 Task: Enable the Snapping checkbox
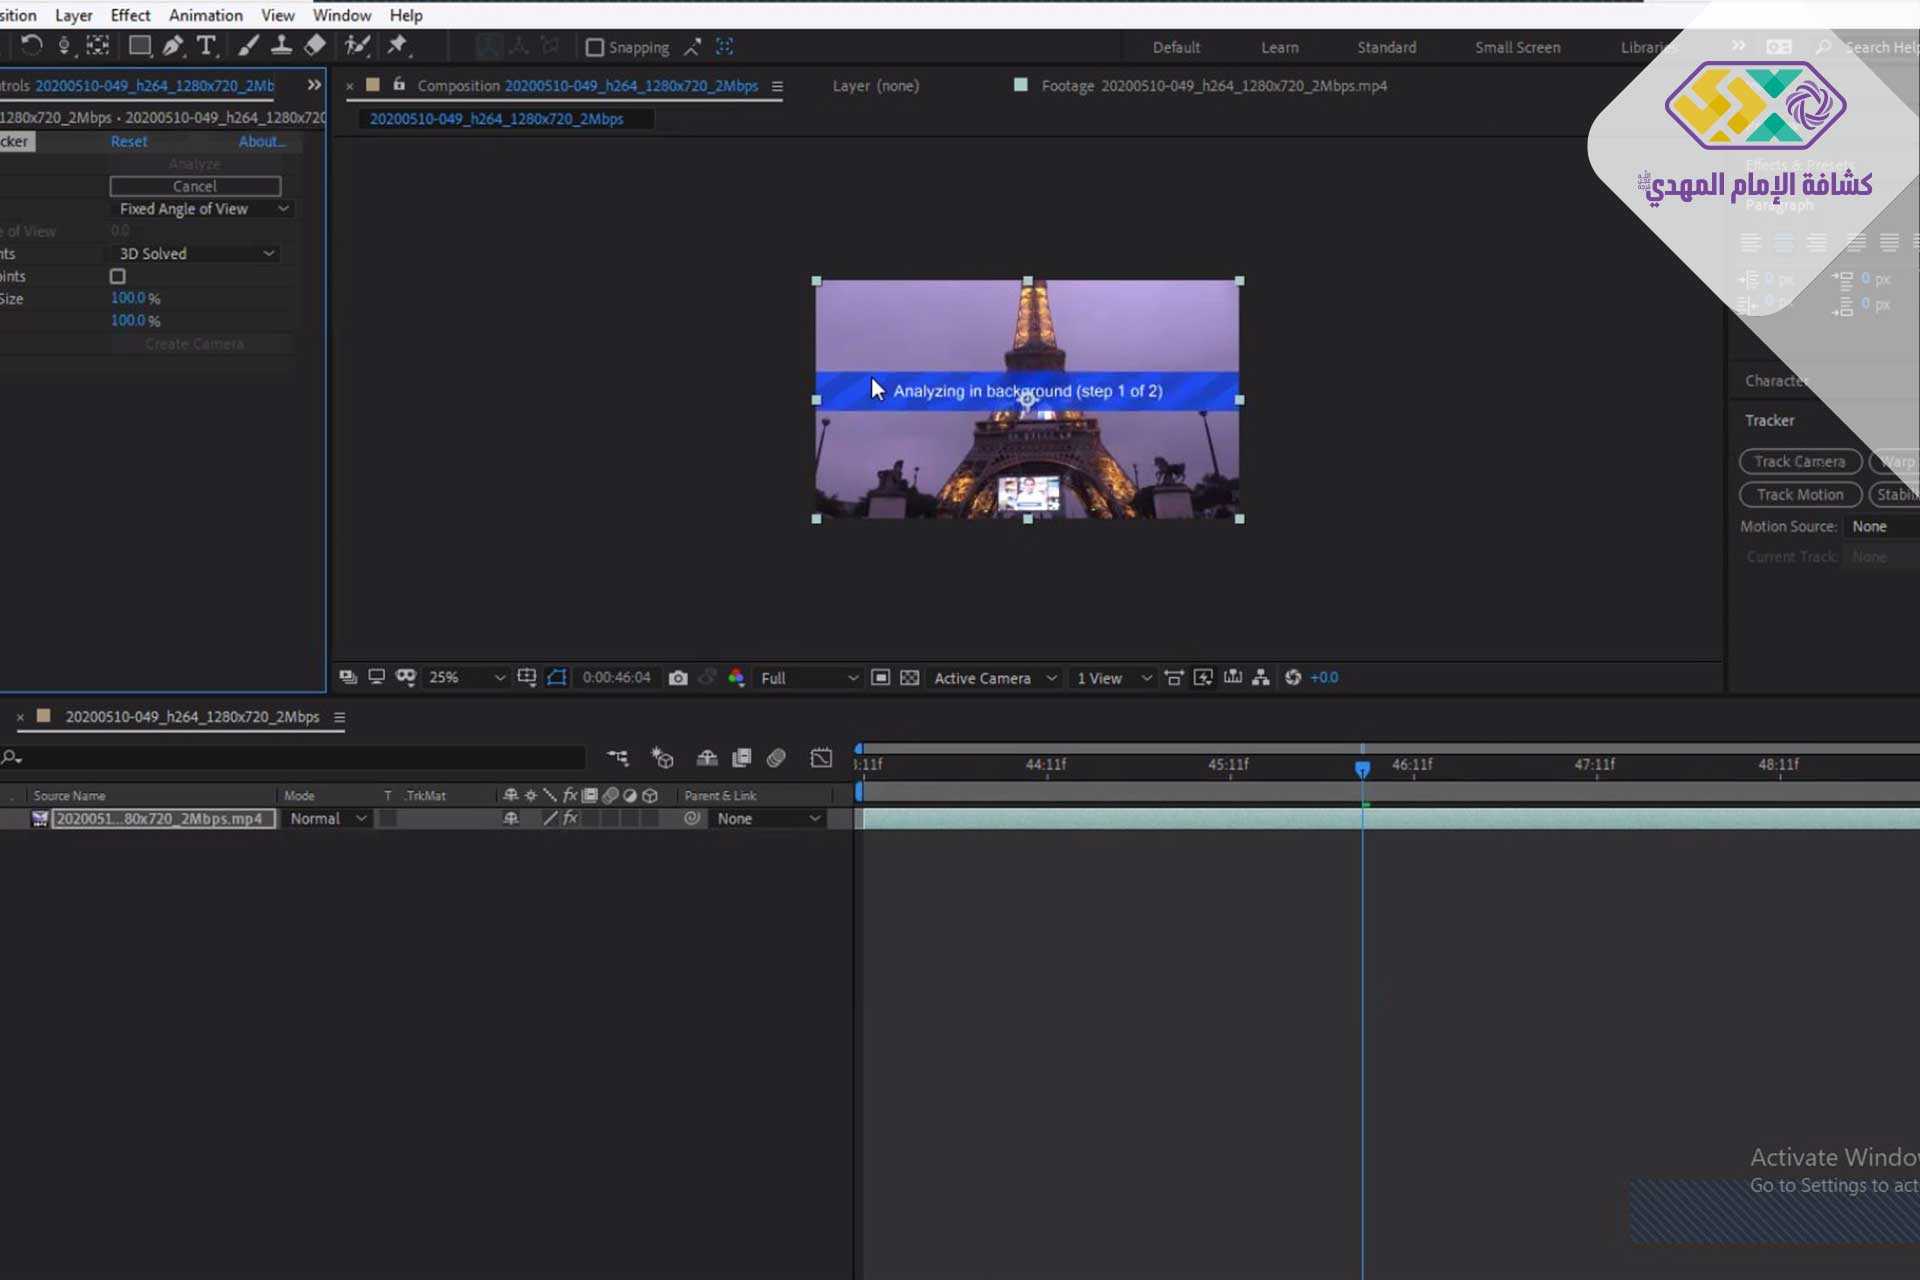coord(595,48)
